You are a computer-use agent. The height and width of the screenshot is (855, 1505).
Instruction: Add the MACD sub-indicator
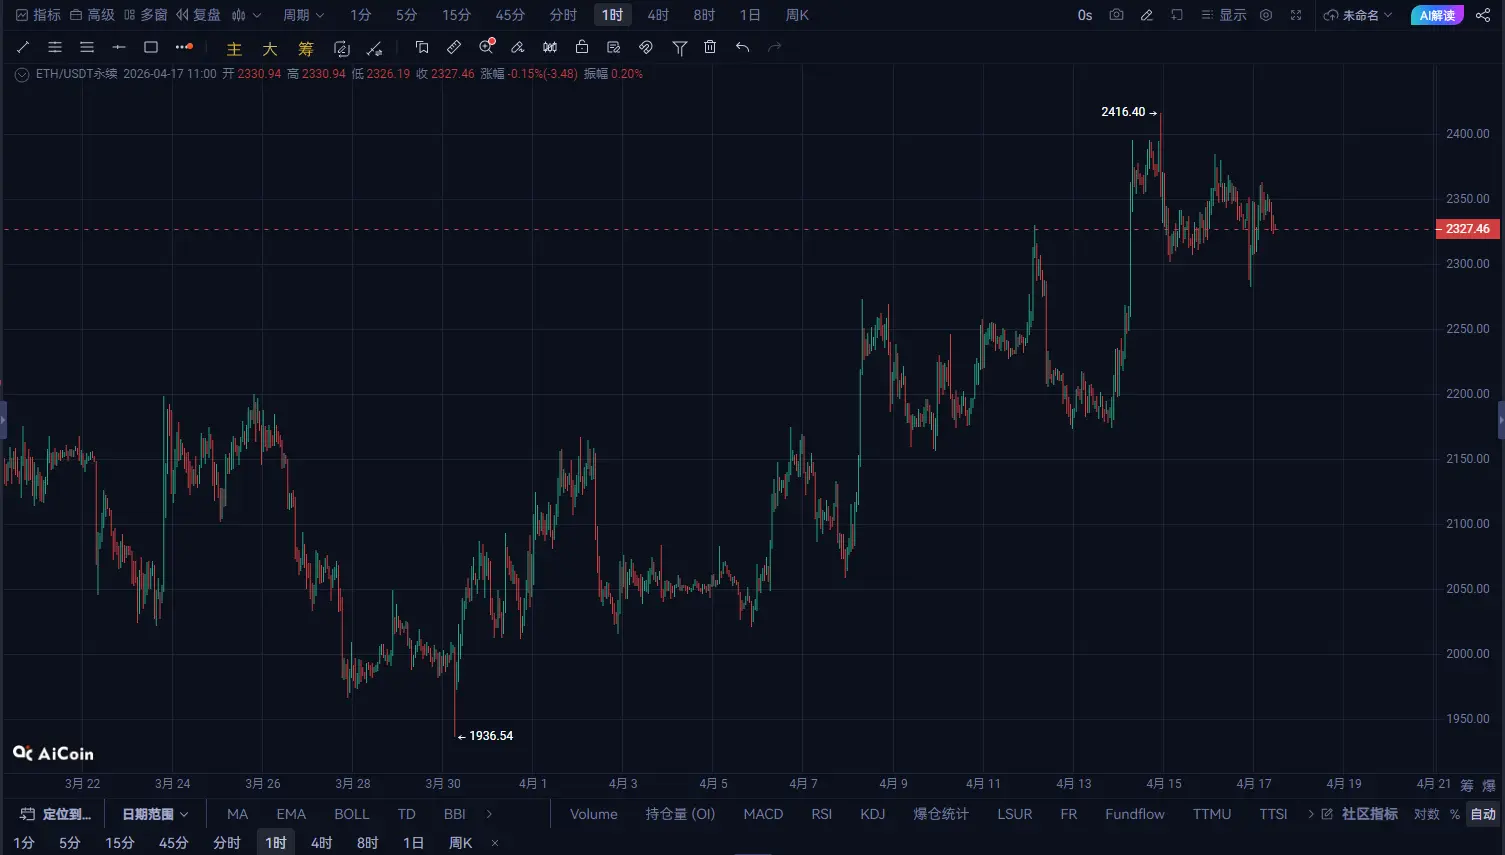pos(763,814)
